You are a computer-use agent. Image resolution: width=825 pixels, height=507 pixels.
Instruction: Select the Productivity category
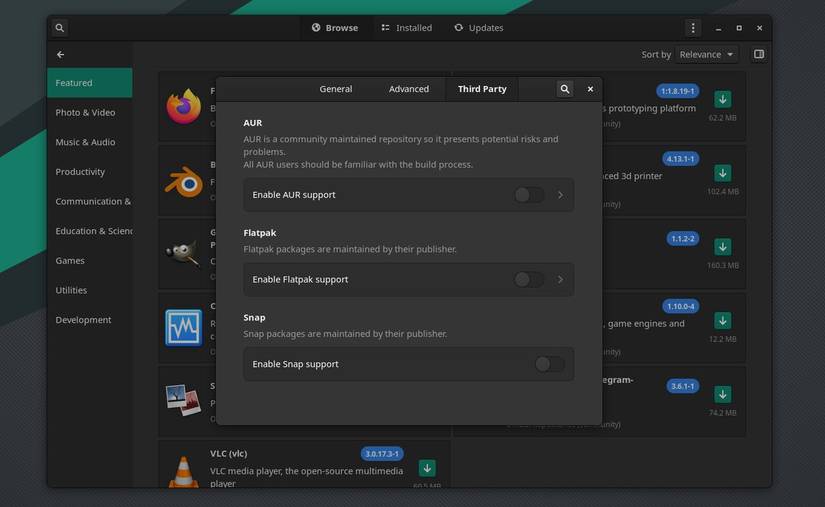(89, 171)
